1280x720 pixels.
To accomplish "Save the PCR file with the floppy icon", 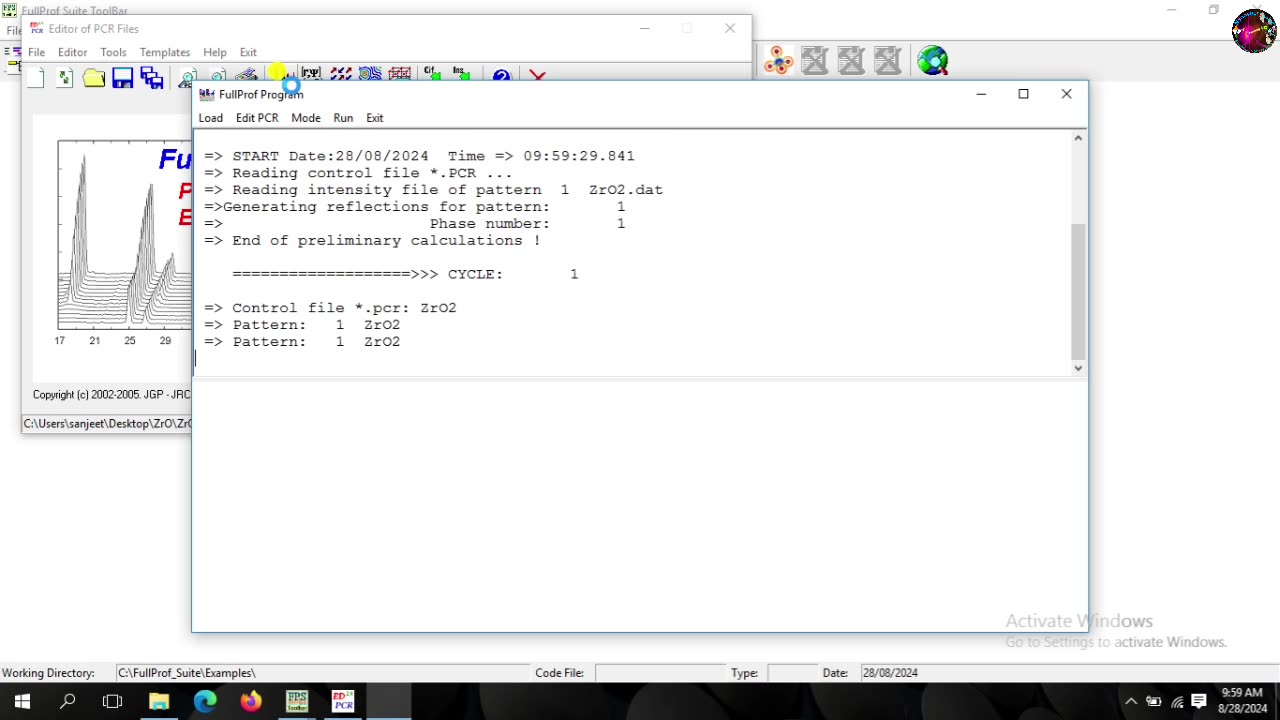I will (123, 77).
